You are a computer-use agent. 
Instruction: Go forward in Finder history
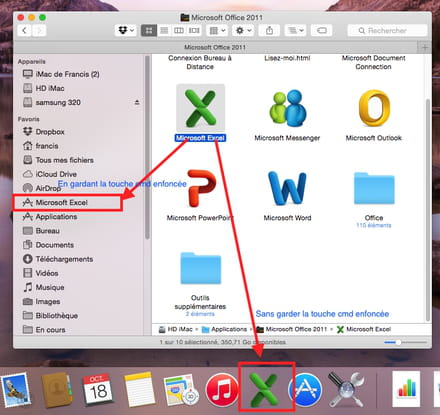coord(39,31)
